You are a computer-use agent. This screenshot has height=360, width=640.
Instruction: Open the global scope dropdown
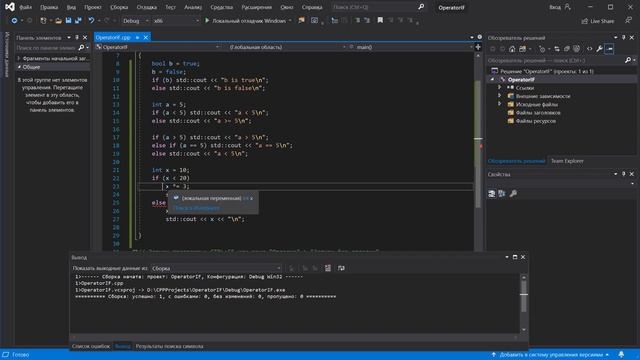pos(285,47)
